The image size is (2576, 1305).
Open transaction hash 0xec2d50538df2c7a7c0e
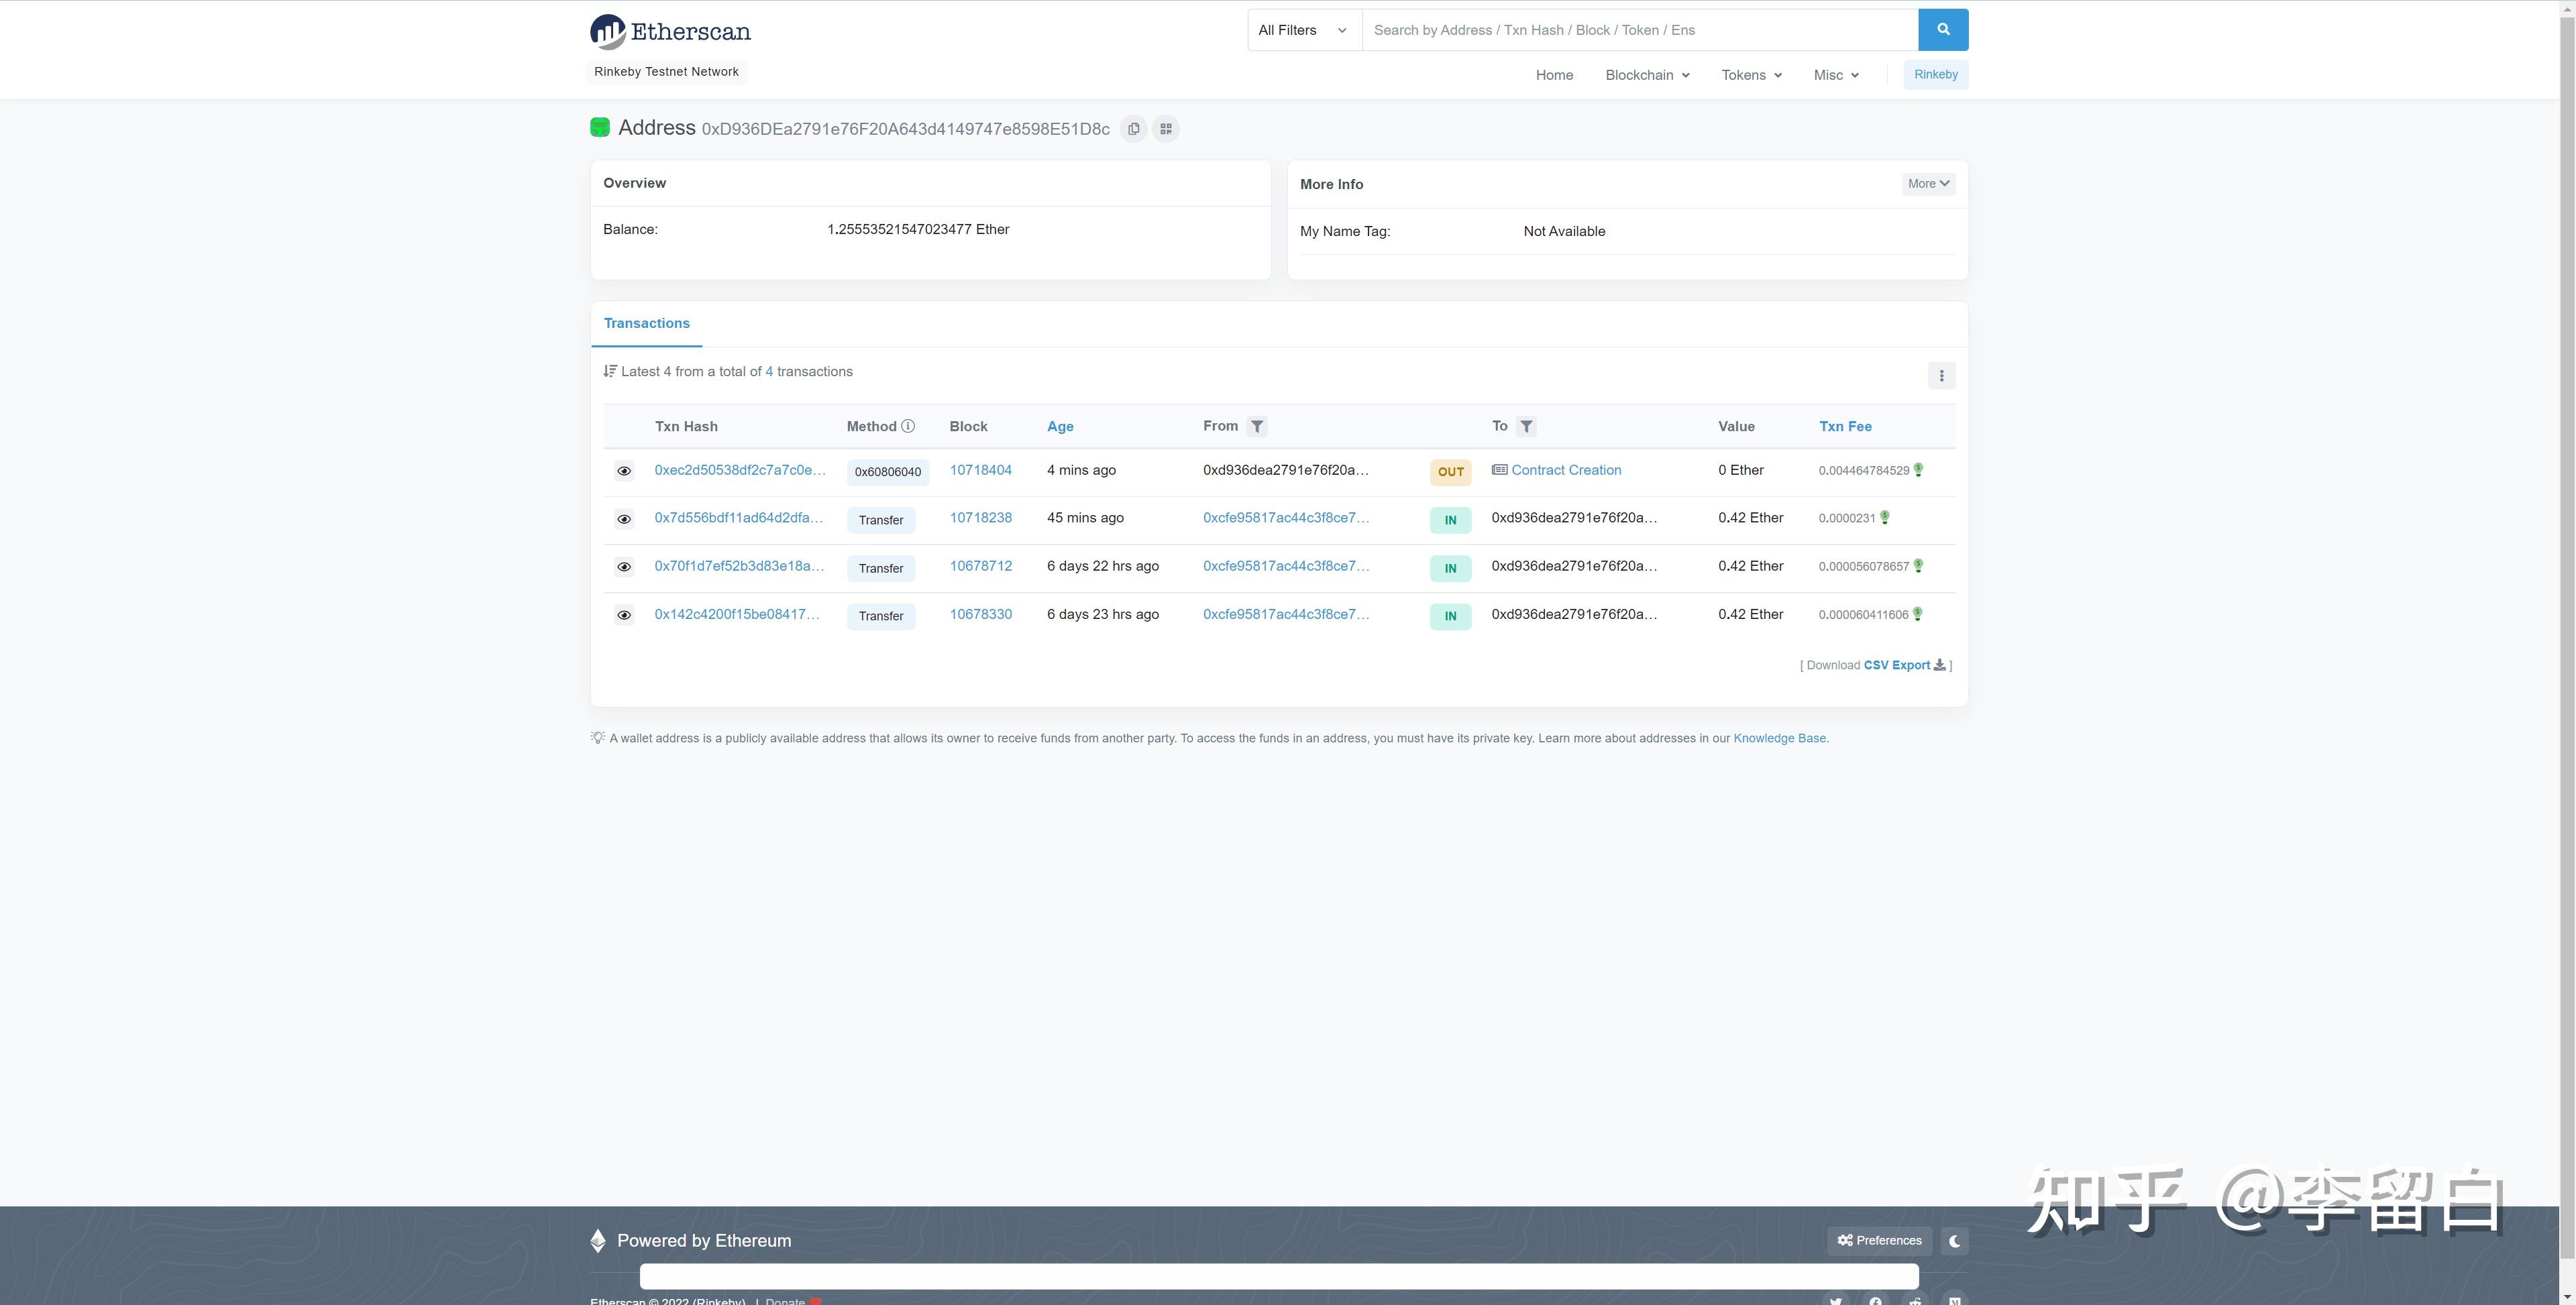pyautogui.click(x=740, y=470)
